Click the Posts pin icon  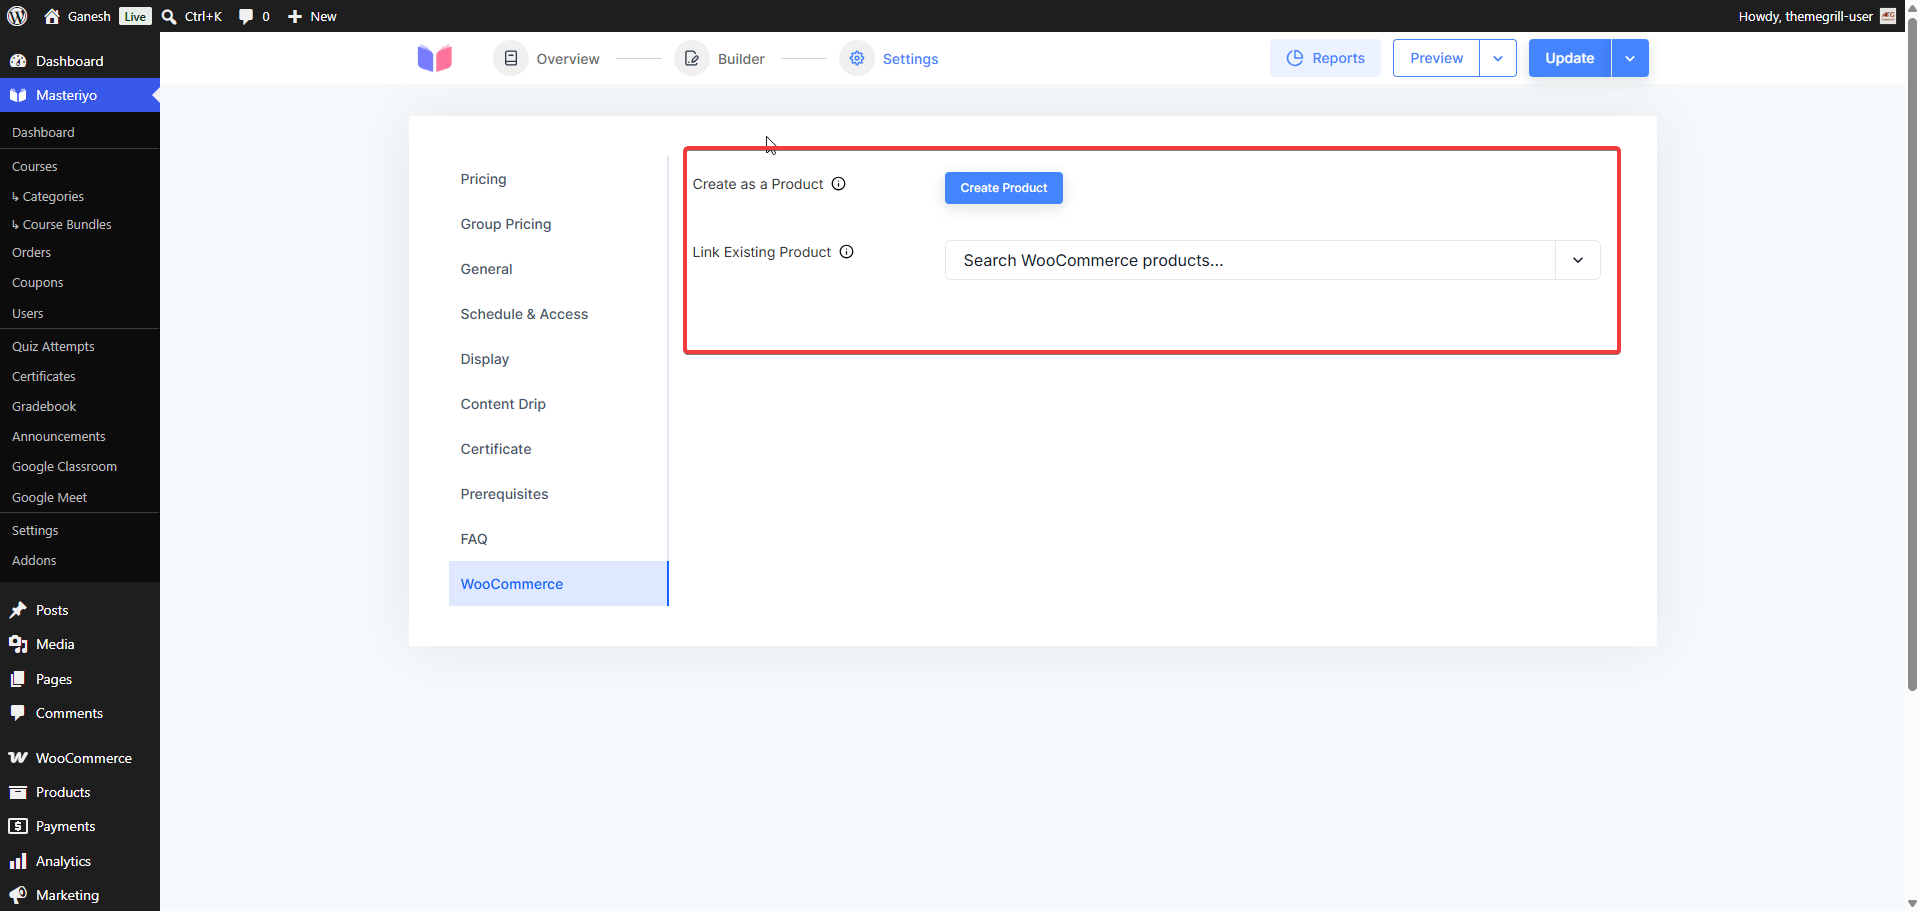(x=18, y=610)
